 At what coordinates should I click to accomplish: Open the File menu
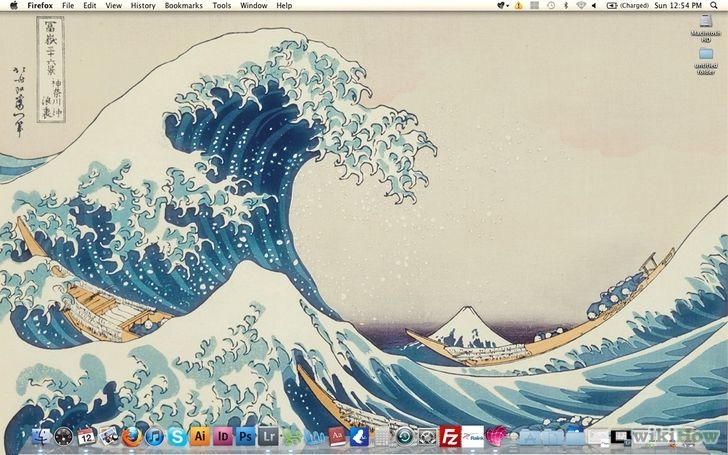pos(68,6)
